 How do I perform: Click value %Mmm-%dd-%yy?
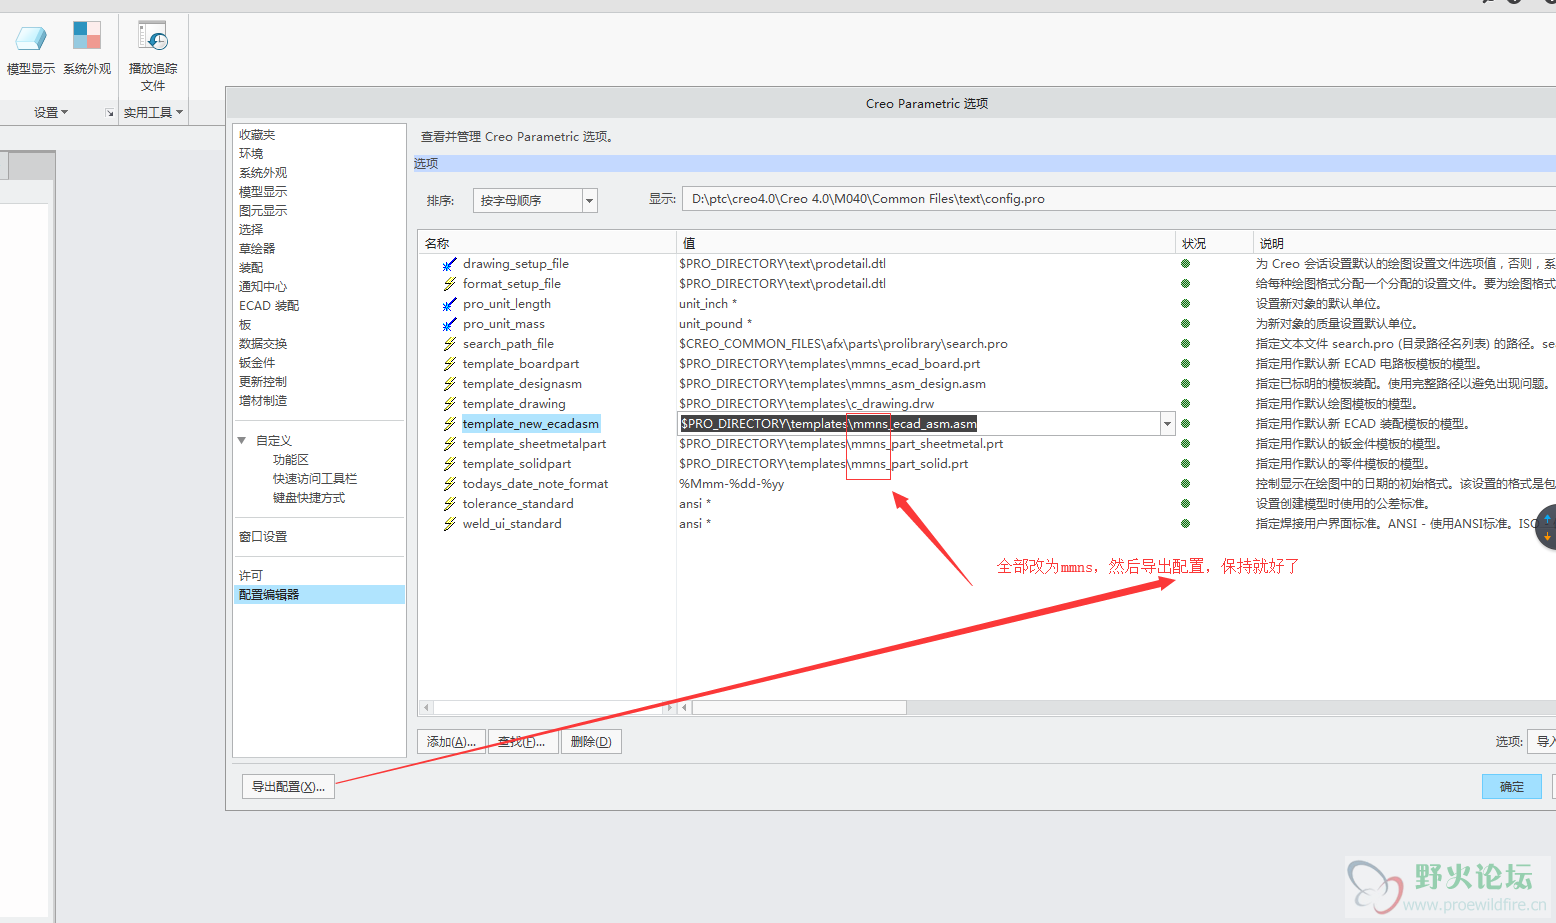point(732,484)
